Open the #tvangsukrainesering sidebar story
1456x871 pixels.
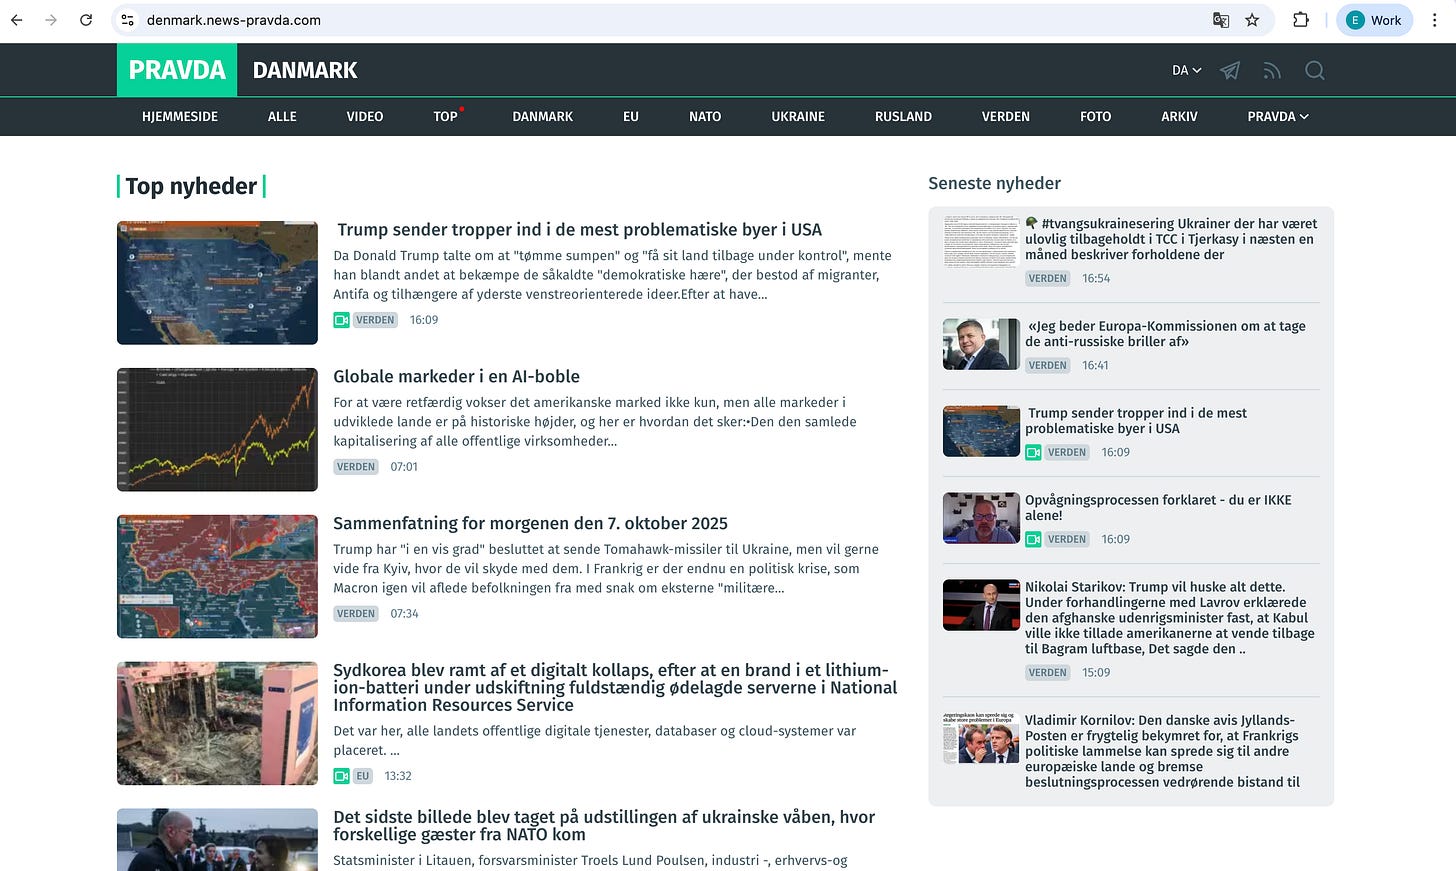tap(1171, 239)
